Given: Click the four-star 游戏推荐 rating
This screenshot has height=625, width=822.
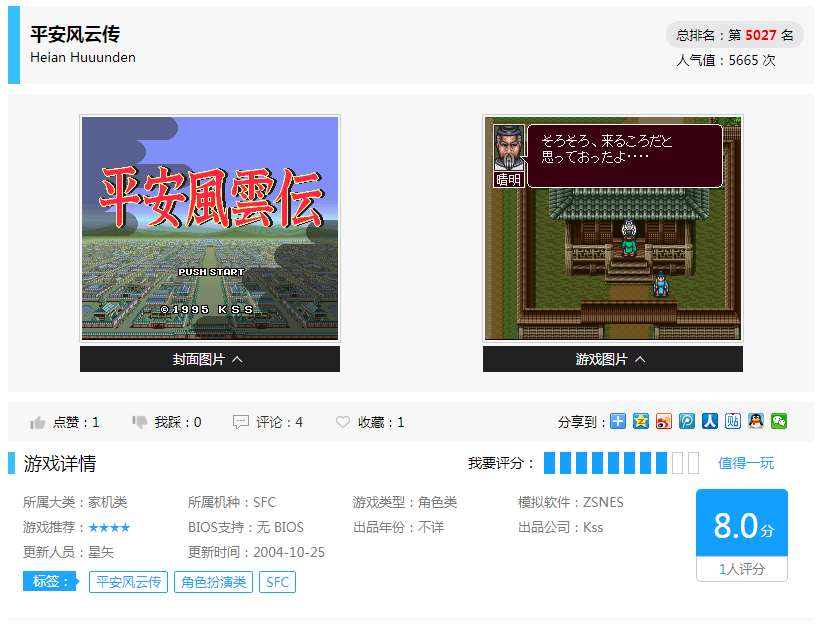Looking at the screenshot, I should click(x=109, y=527).
